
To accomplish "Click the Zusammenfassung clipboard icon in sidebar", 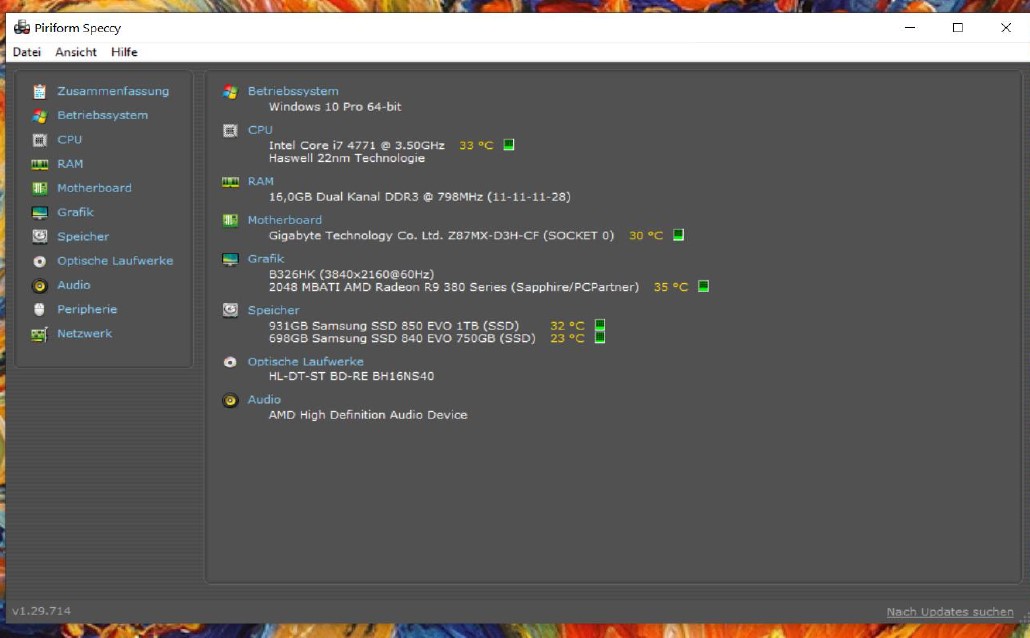I will [x=39, y=91].
